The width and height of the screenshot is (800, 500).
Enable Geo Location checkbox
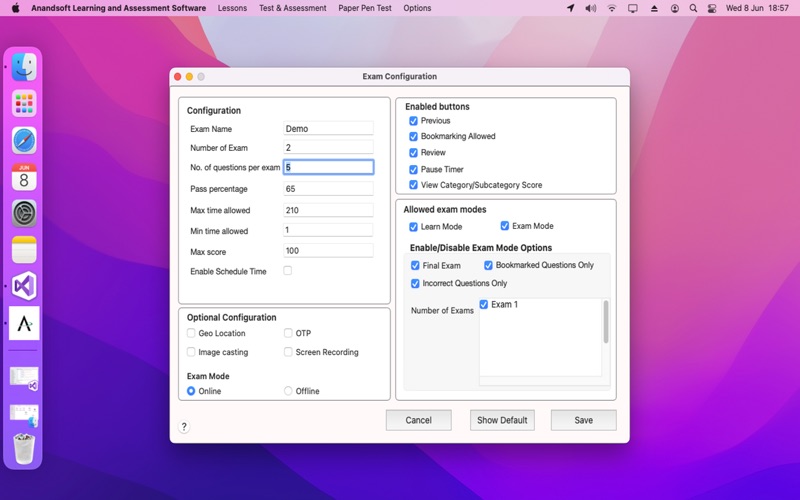pyautogui.click(x=191, y=333)
